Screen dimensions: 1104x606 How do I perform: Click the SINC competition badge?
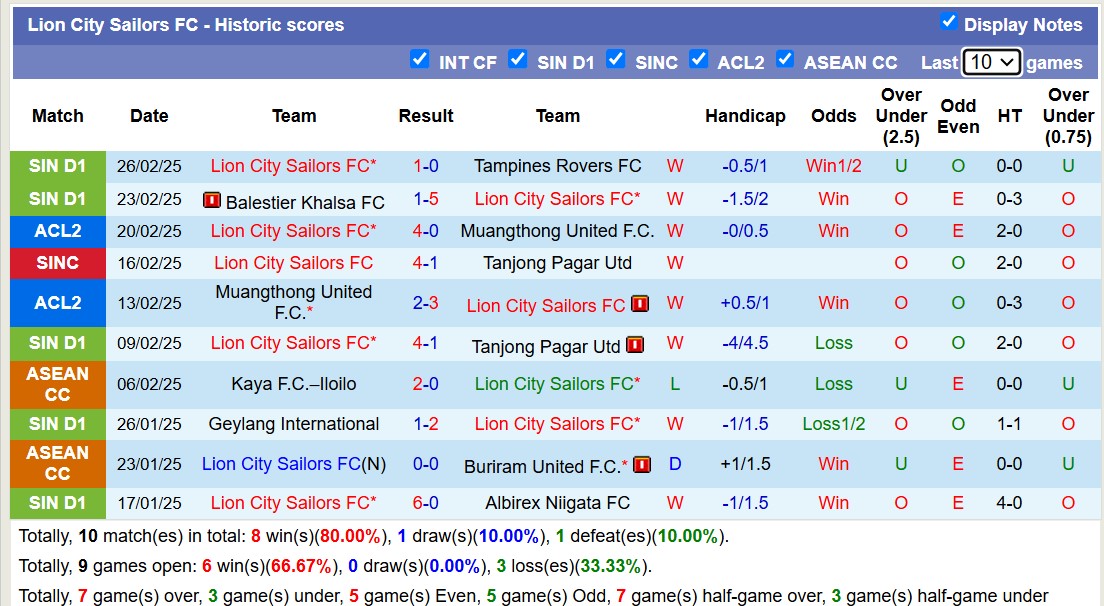pyautogui.click(x=58, y=263)
